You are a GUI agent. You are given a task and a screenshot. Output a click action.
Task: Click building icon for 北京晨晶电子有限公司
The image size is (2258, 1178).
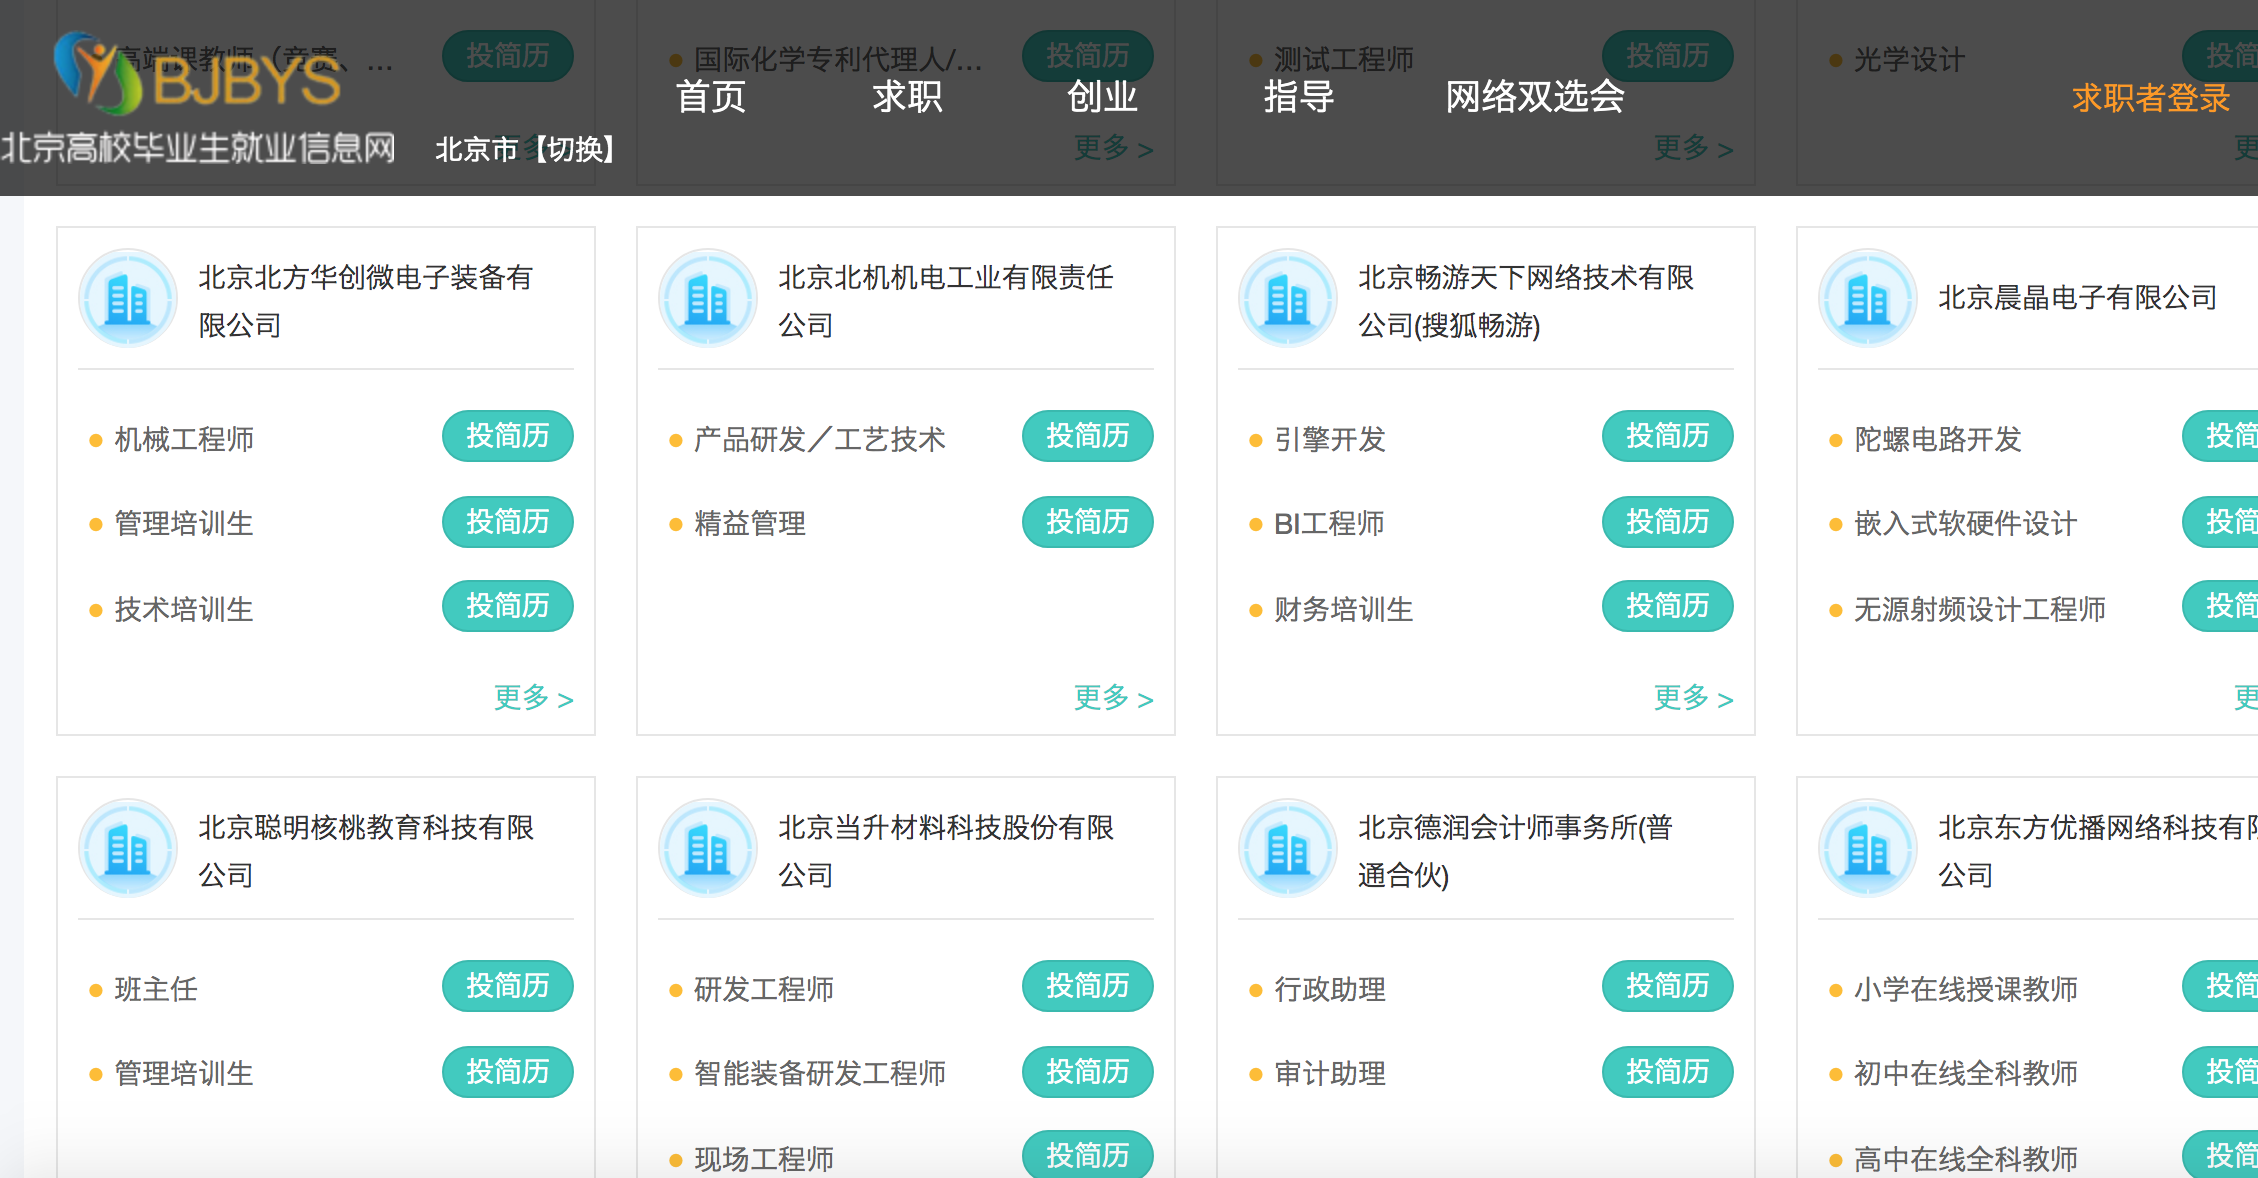tap(1867, 299)
